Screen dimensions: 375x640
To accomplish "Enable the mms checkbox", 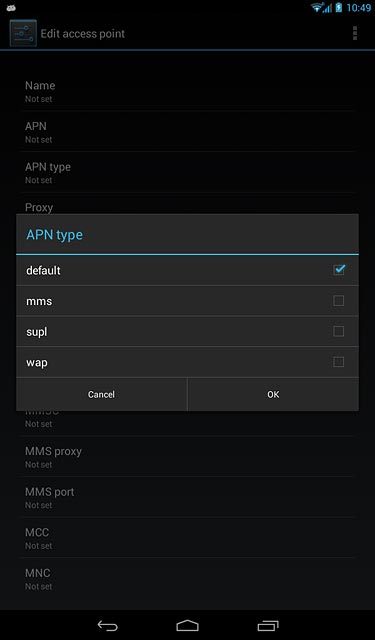I will click(339, 301).
